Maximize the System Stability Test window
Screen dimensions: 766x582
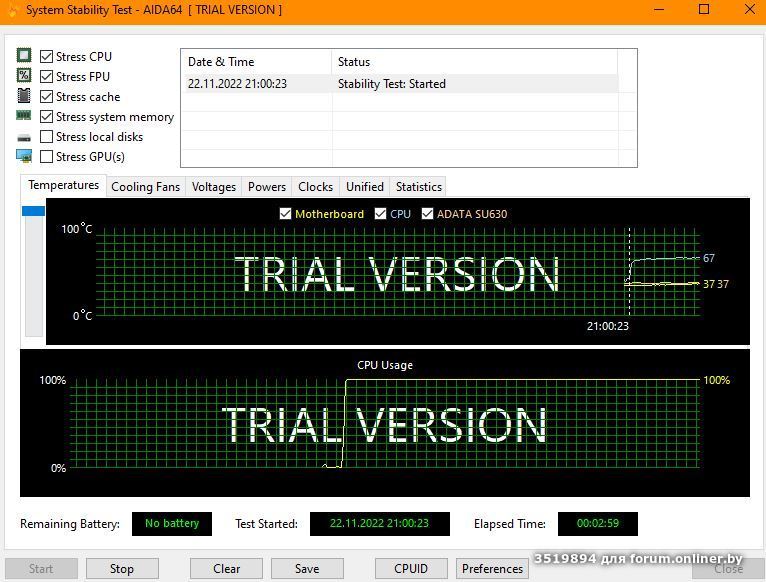tap(704, 9)
